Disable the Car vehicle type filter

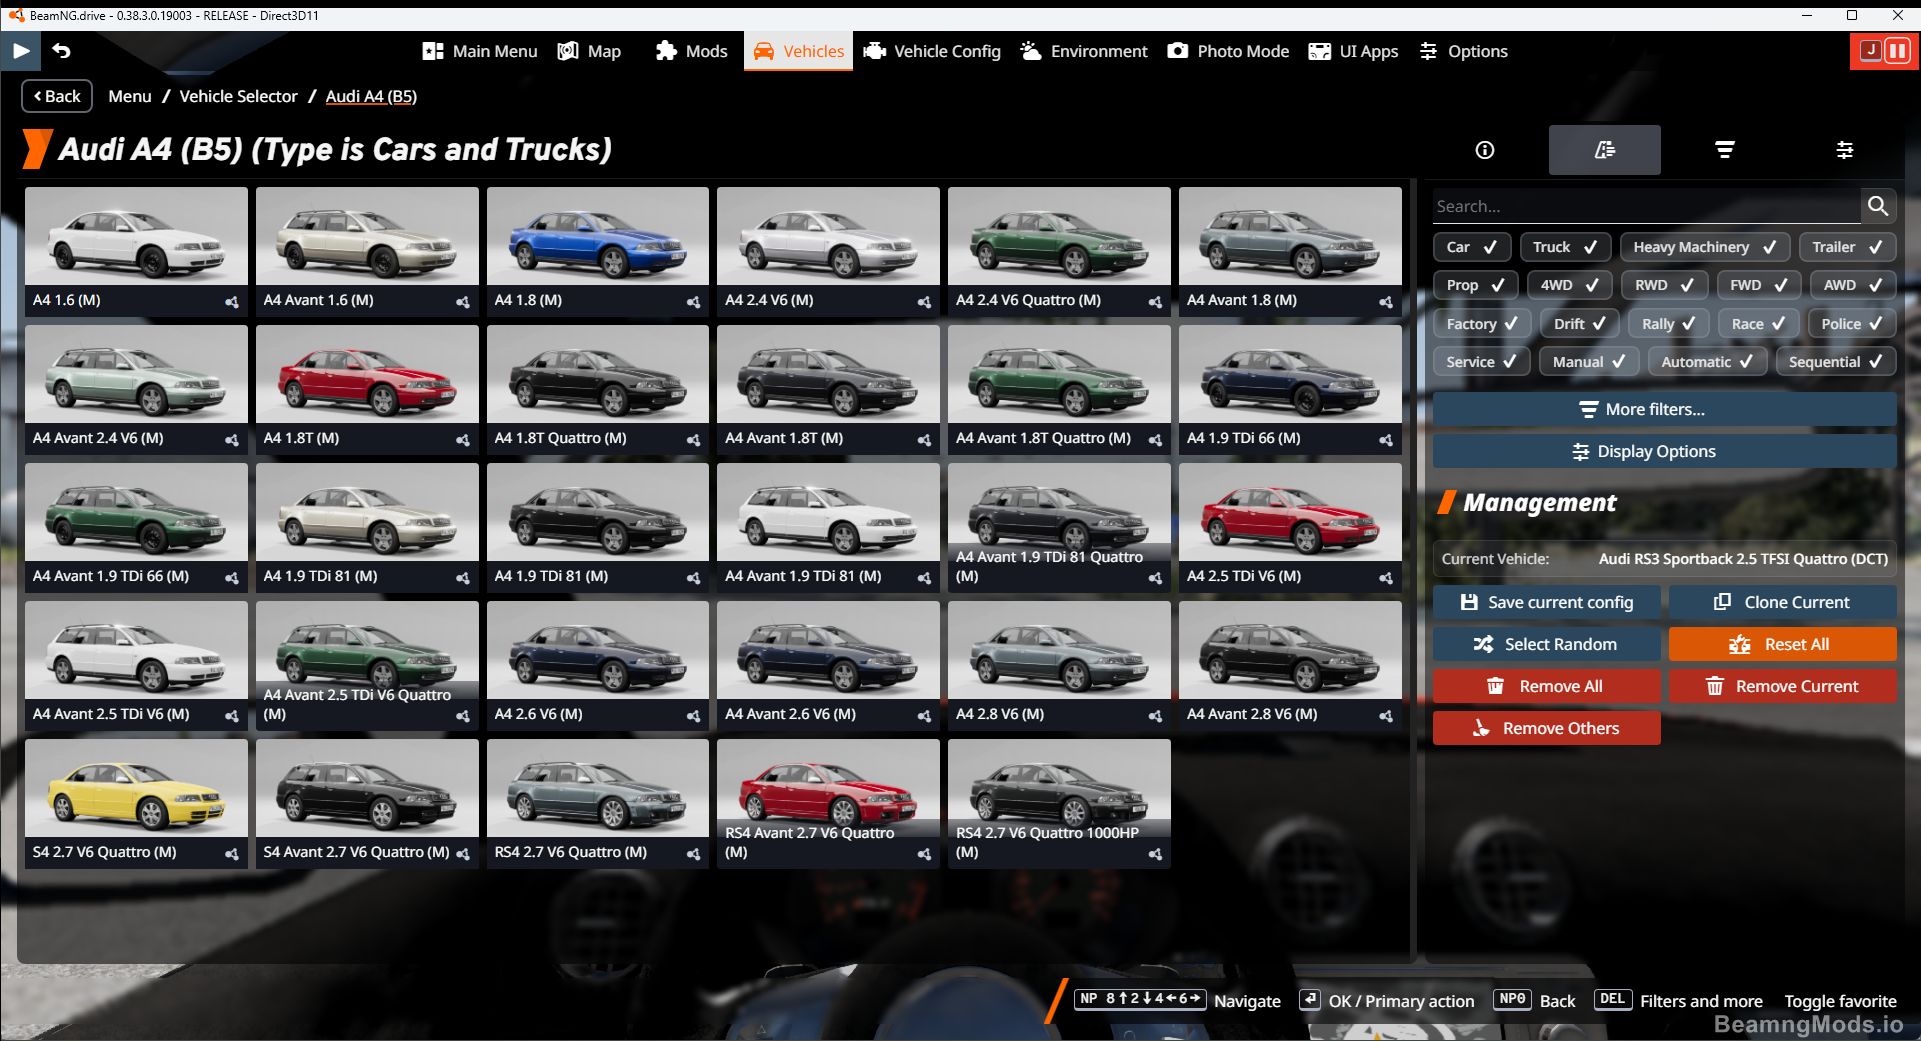coord(1470,246)
